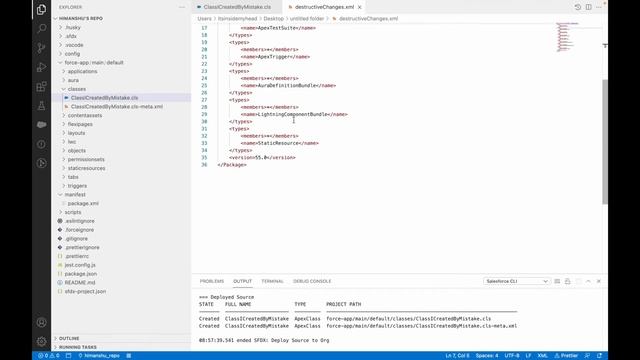
Task: Click the feedback icon in status bar
Action: pyautogui.click(x=587, y=356)
